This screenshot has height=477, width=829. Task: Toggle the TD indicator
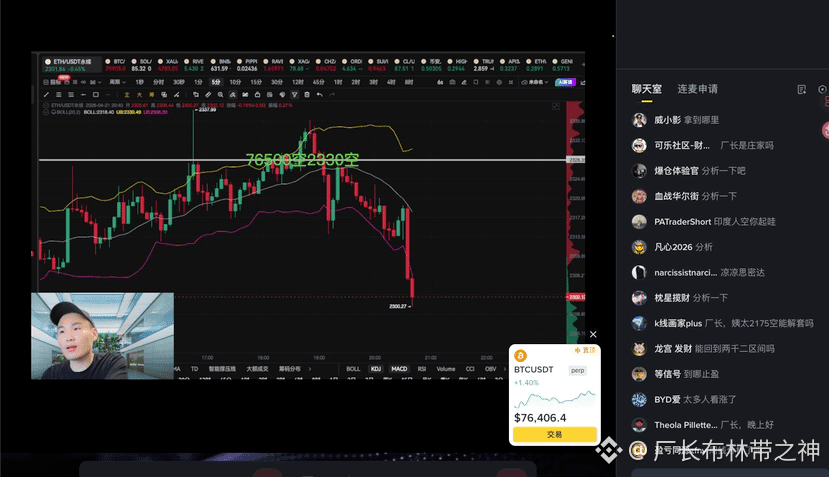pyautogui.click(x=195, y=369)
